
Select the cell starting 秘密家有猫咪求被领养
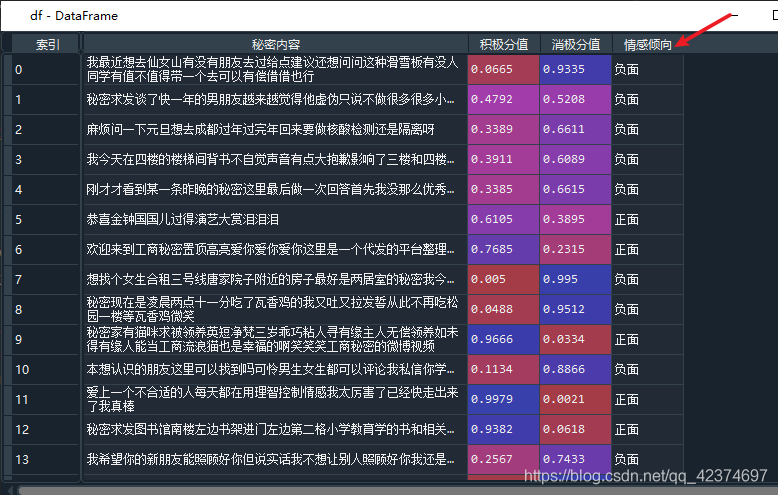(275, 339)
